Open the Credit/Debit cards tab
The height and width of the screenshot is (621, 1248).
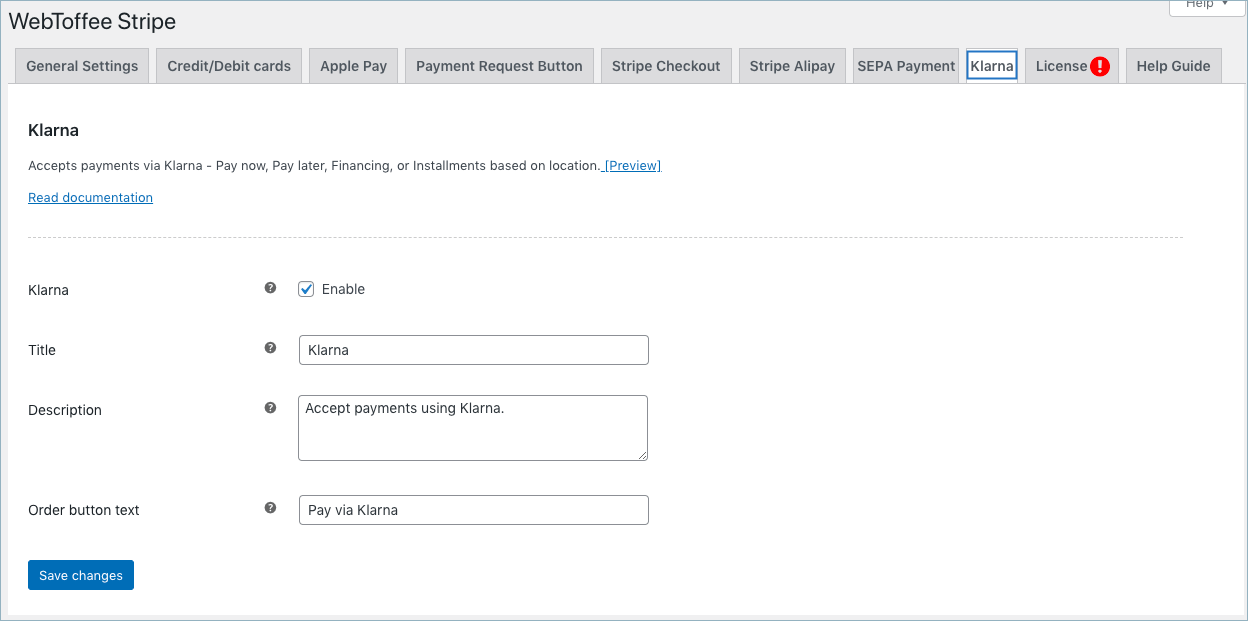[x=228, y=65]
